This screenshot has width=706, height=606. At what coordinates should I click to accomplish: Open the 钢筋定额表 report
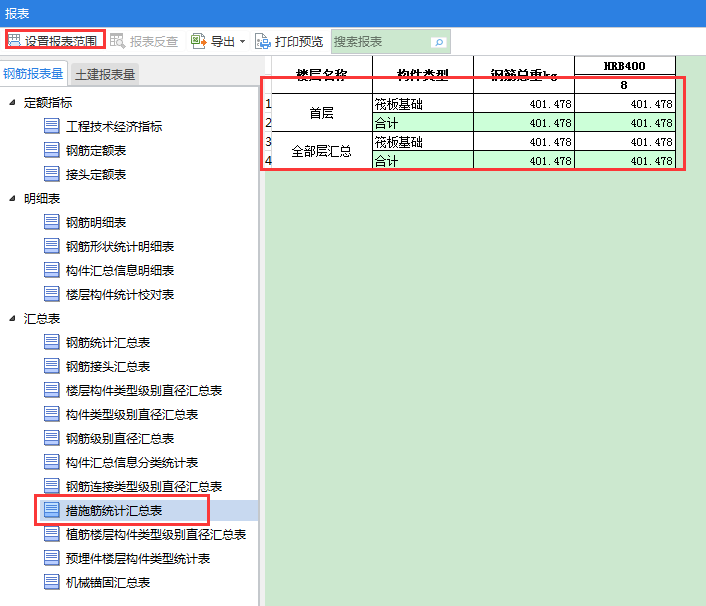tap(96, 150)
